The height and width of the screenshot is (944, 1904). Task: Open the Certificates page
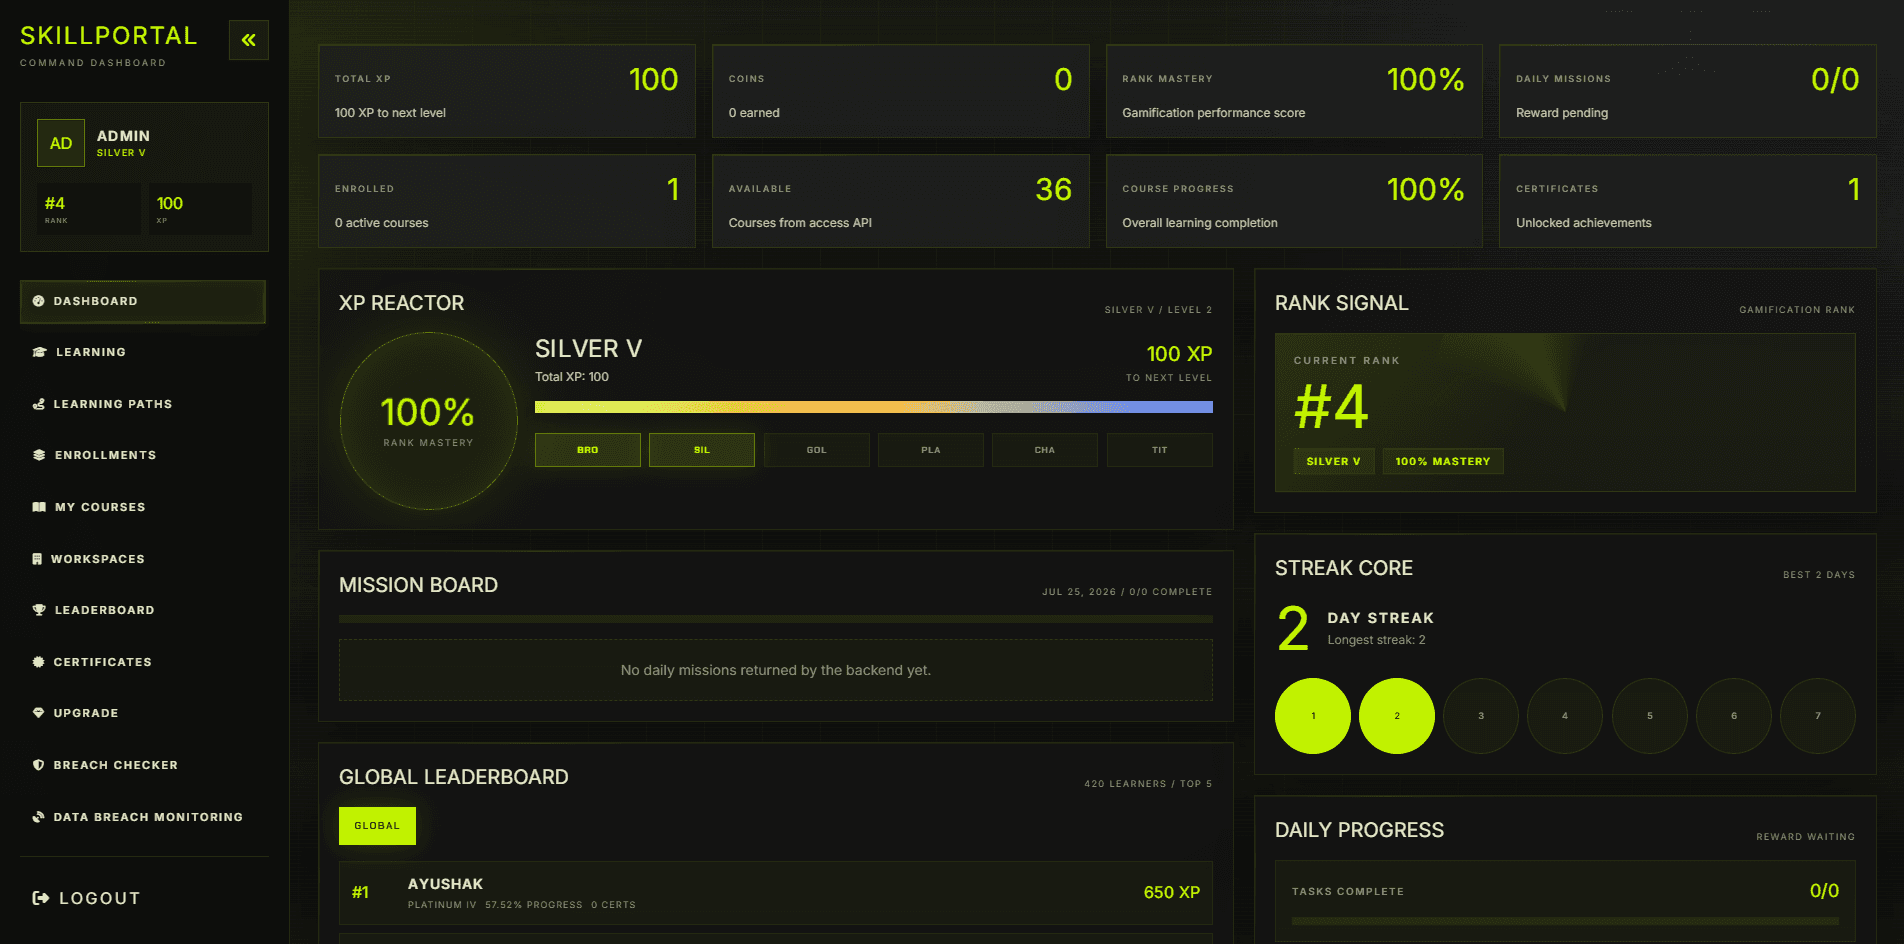tap(143, 662)
